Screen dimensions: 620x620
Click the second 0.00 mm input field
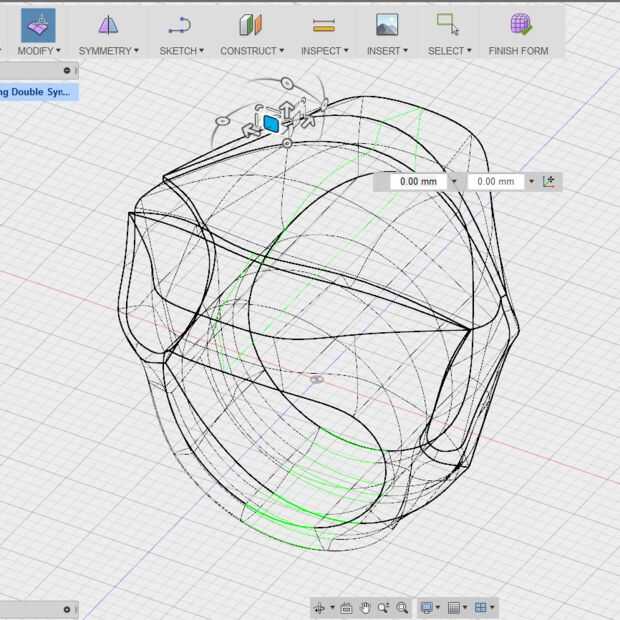pos(496,181)
